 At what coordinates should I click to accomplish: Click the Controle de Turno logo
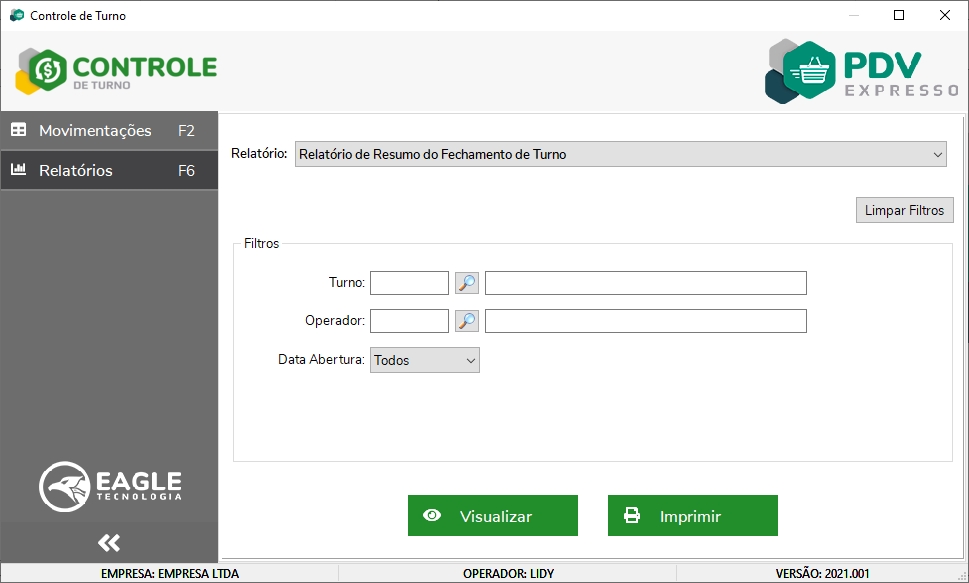pyautogui.click(x=117, y=71)
